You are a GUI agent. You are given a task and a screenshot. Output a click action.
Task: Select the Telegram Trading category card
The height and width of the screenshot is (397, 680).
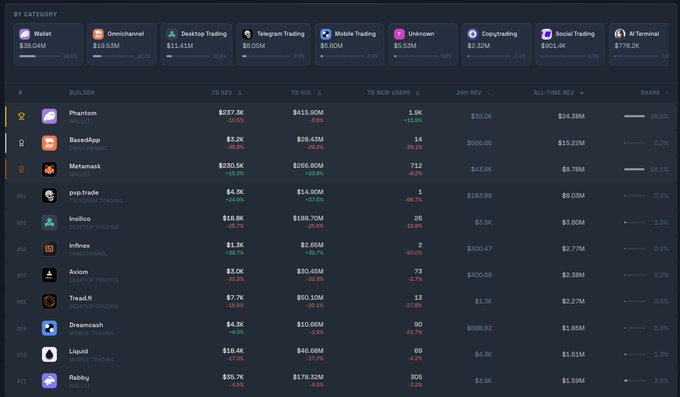274,44
